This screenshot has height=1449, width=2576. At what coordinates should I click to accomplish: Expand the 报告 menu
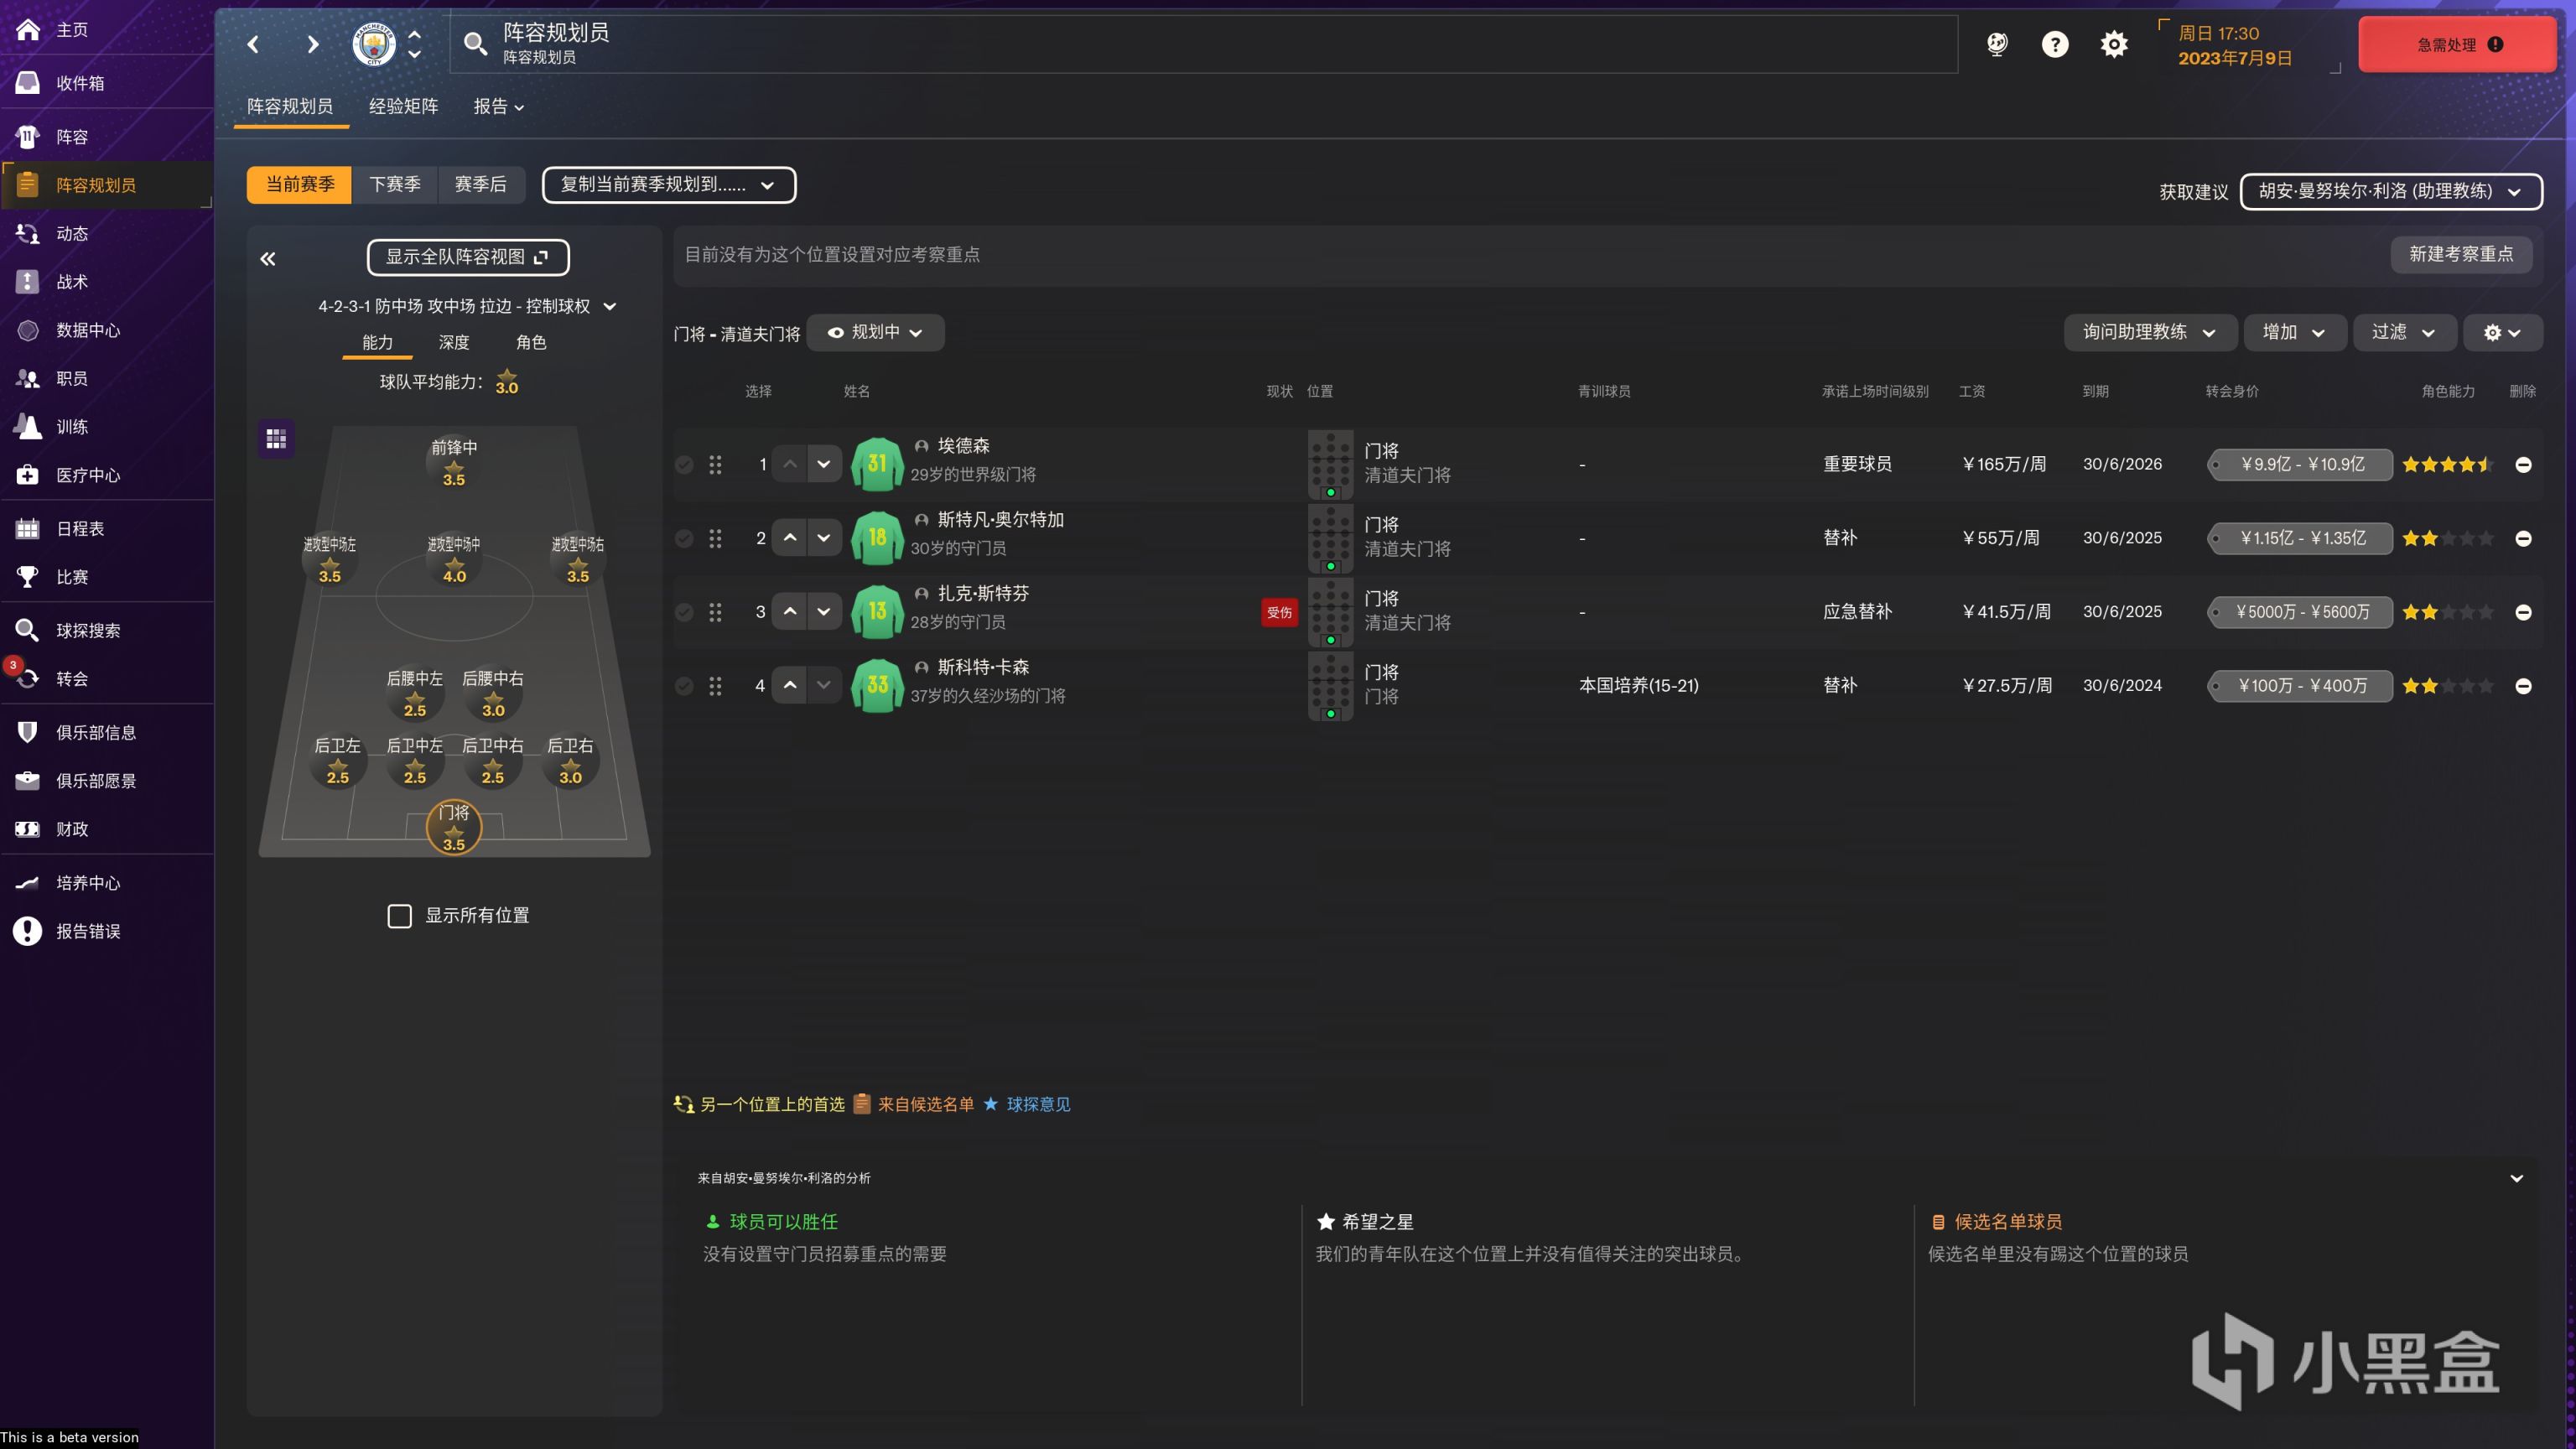click(498, 107)
